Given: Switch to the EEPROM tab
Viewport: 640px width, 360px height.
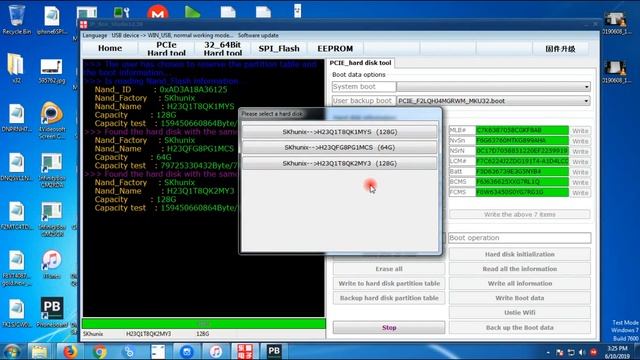Looking at the screenshot, I should [x=335, y=49].
